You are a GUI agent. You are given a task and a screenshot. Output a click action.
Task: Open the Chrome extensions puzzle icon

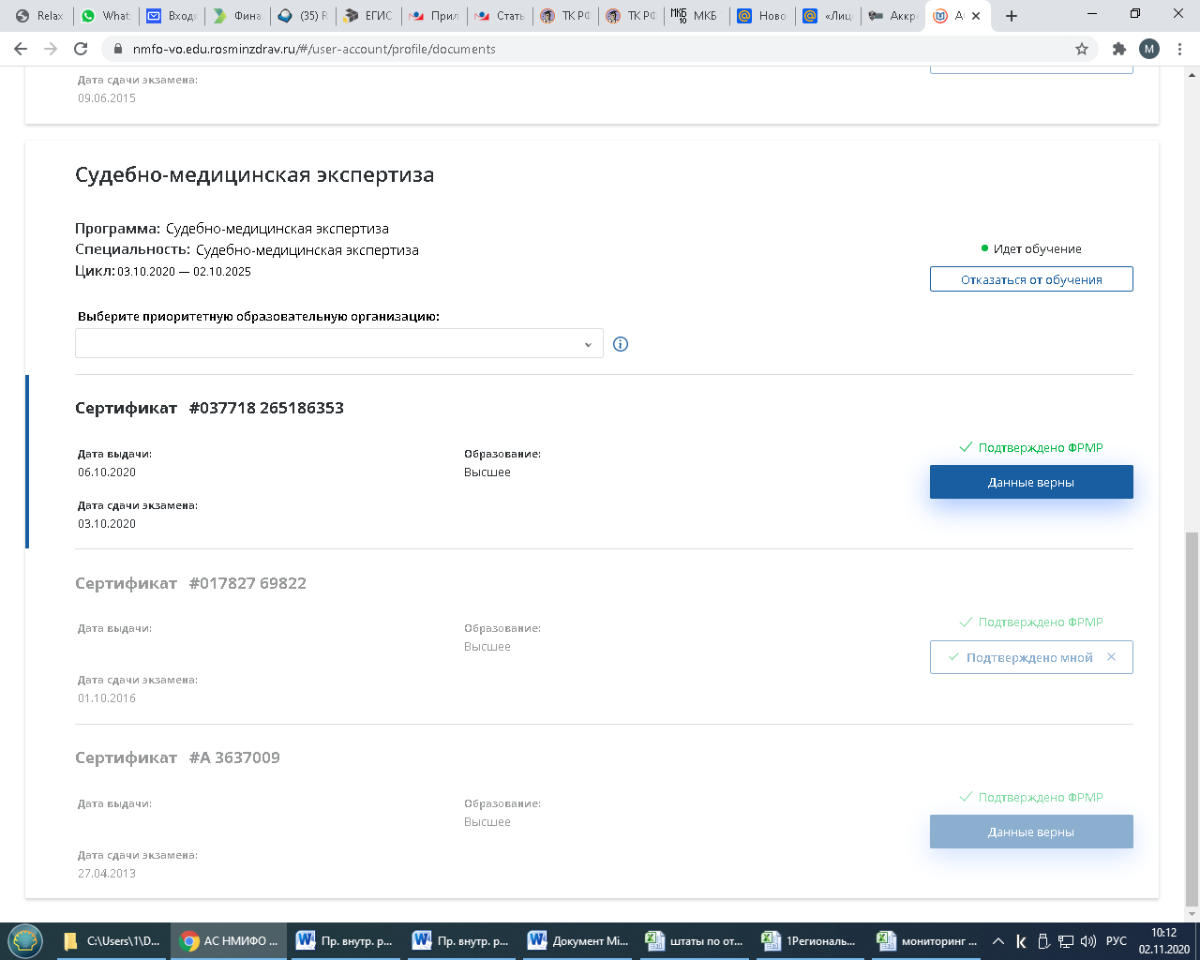[x=1119, y=49]
